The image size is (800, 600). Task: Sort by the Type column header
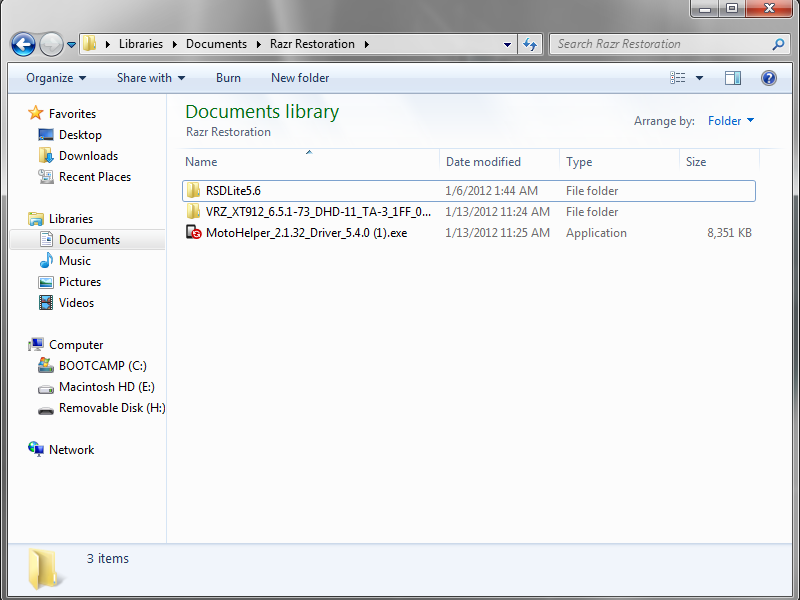tap(619, 162)
